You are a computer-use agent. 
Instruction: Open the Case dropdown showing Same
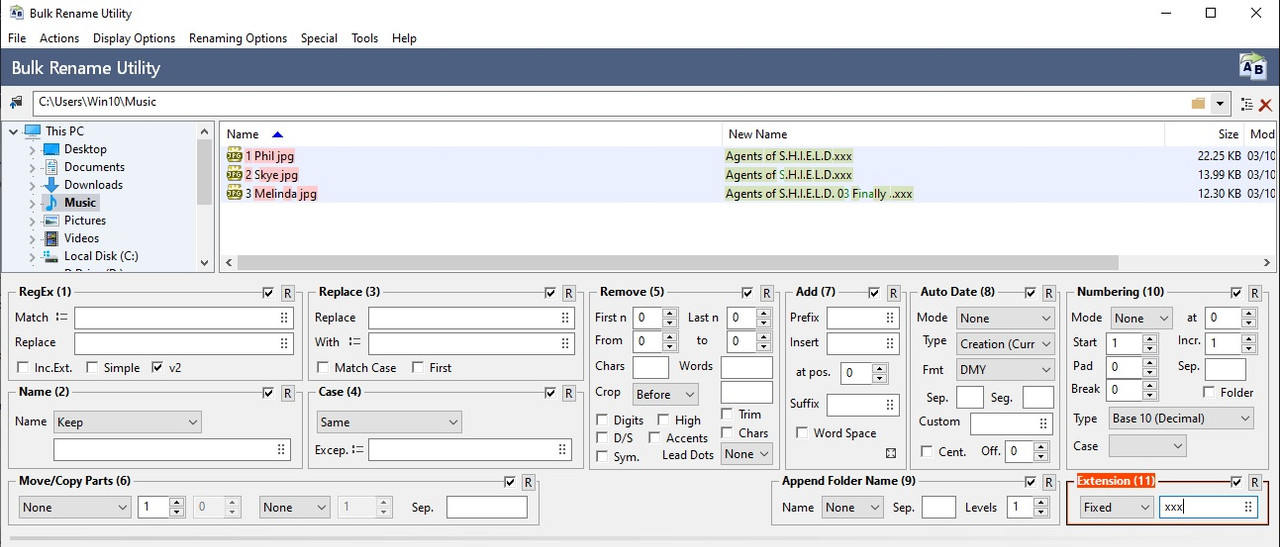pyautogui.click(x=388, y=422)
